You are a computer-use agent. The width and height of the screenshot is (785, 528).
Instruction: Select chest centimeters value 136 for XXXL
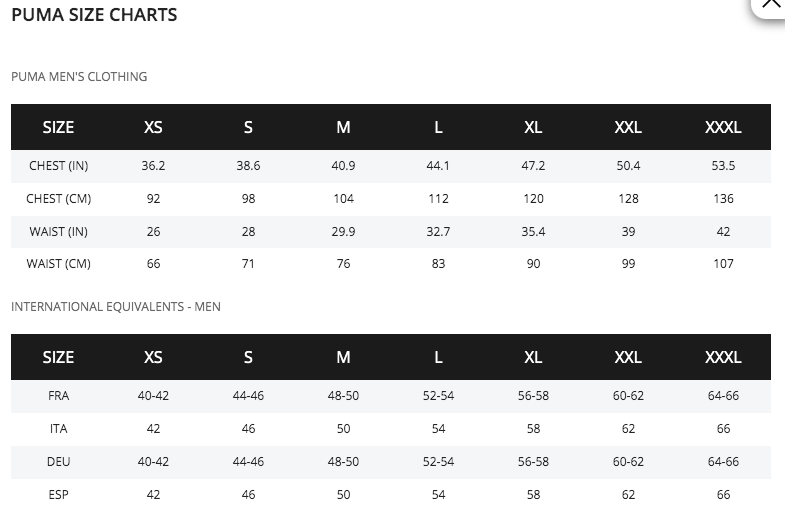click(723, 199)
